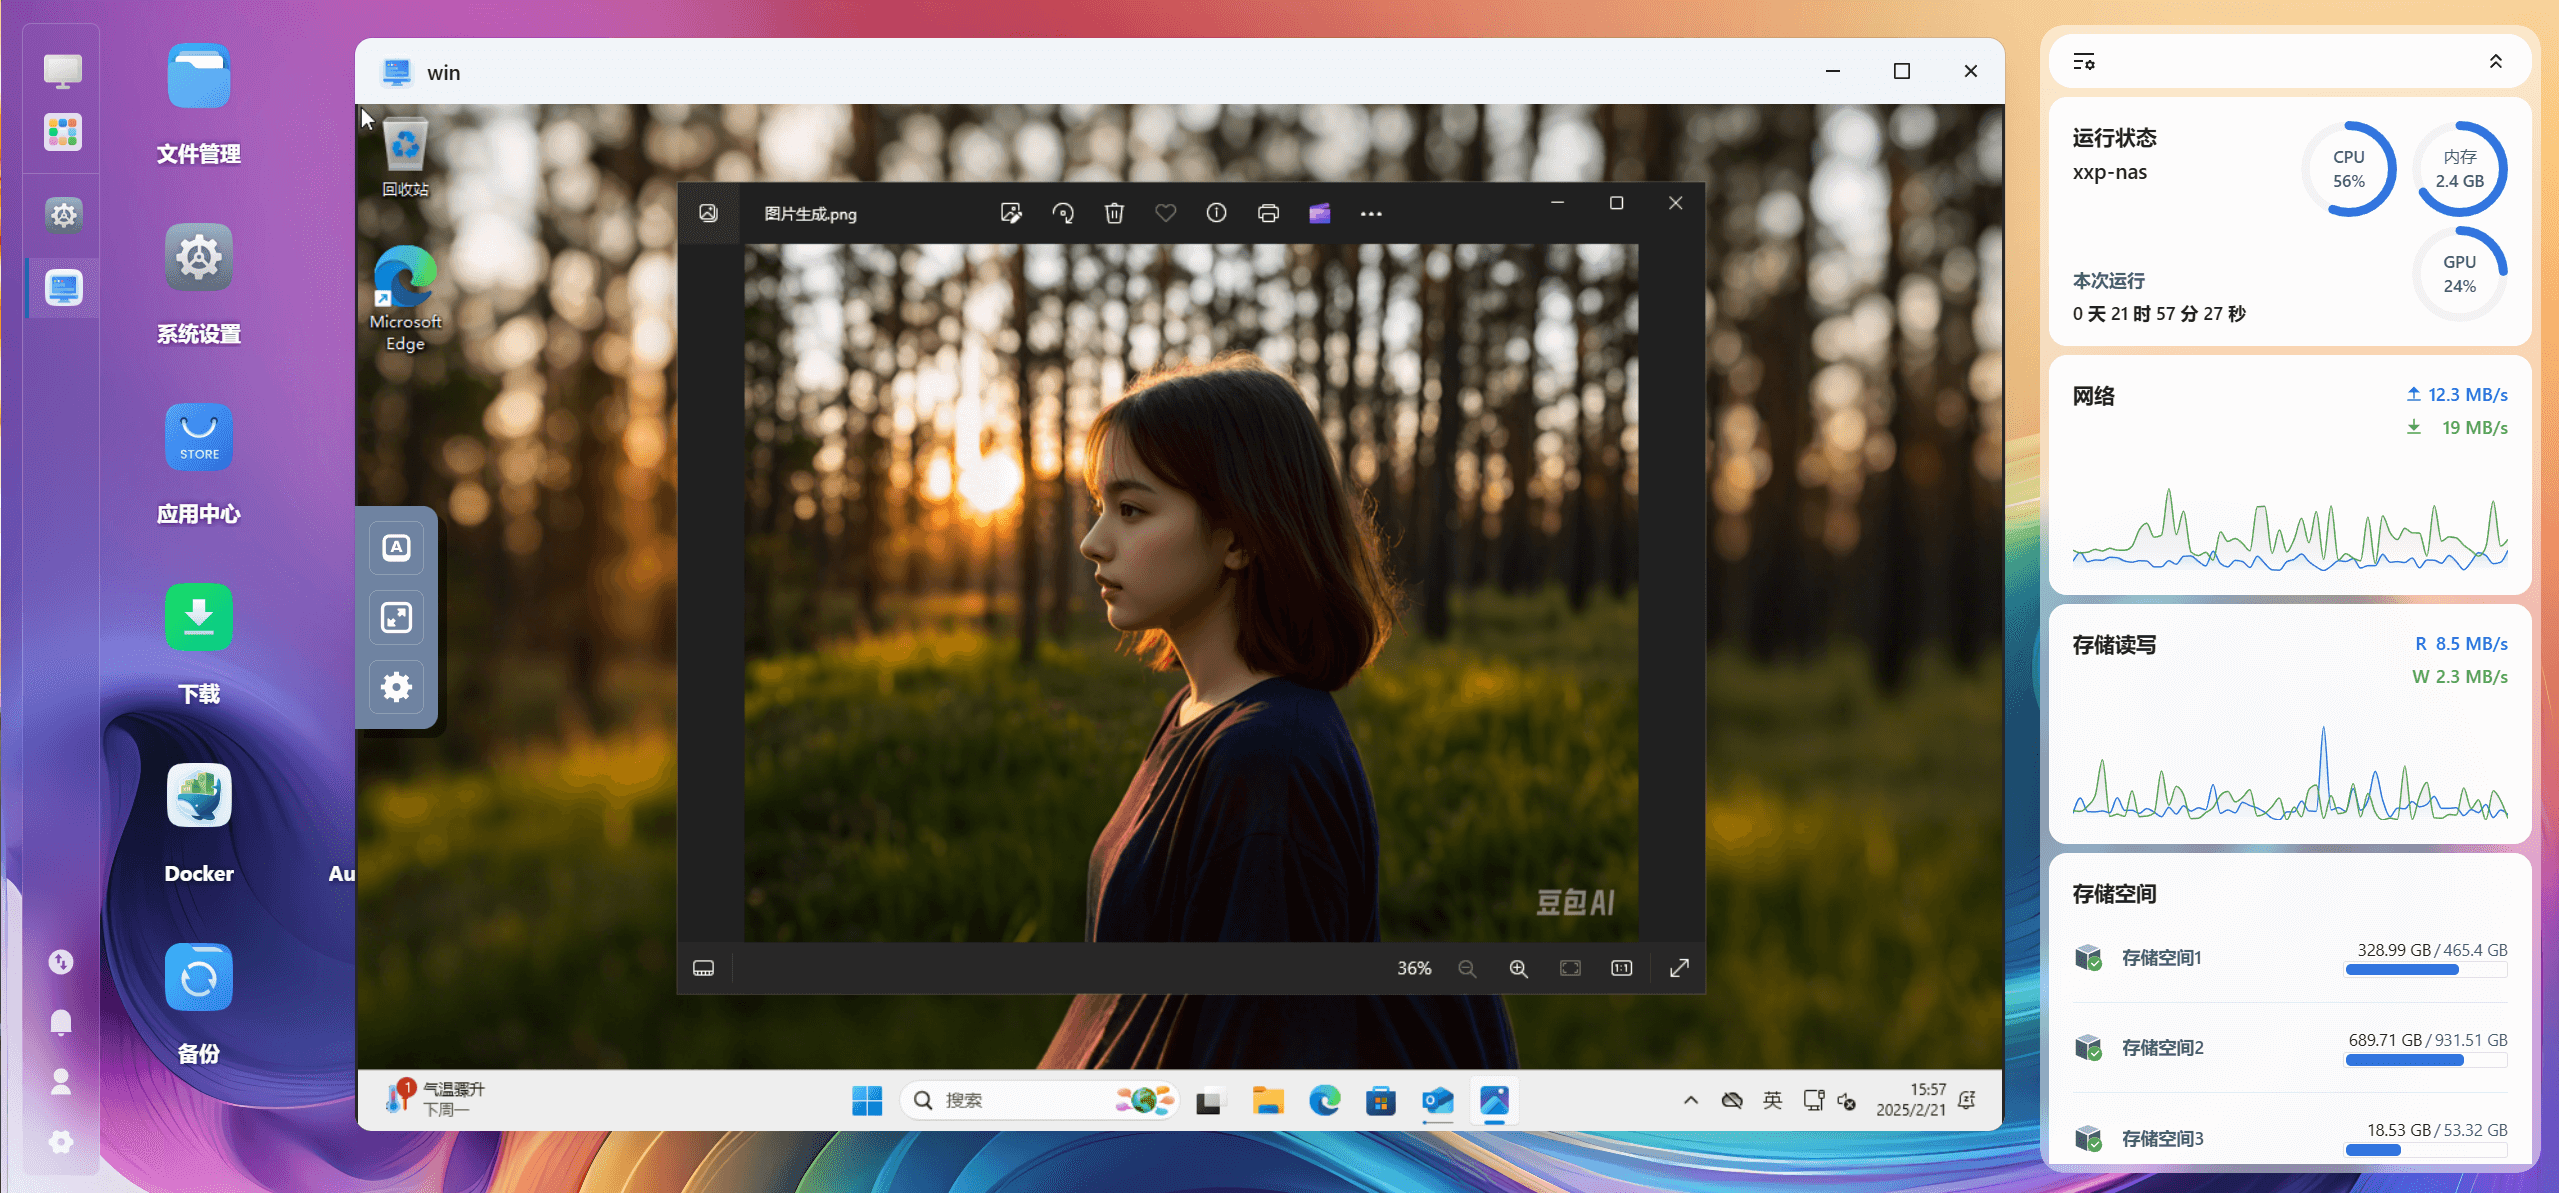This screenshot has width=2559, height=1193.
Task: Click the CPU 56% gauge
Action: [x=2348, y=169]
